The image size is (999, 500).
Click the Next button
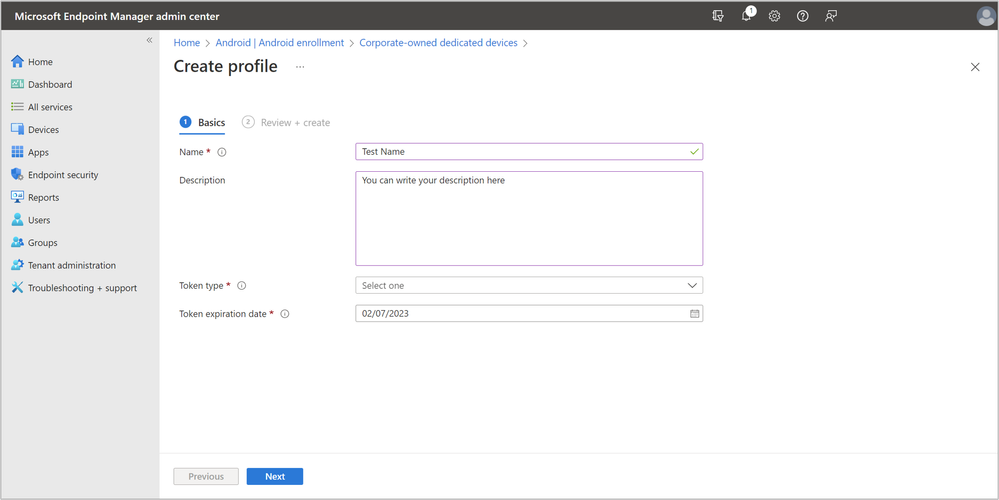(275, 476)
